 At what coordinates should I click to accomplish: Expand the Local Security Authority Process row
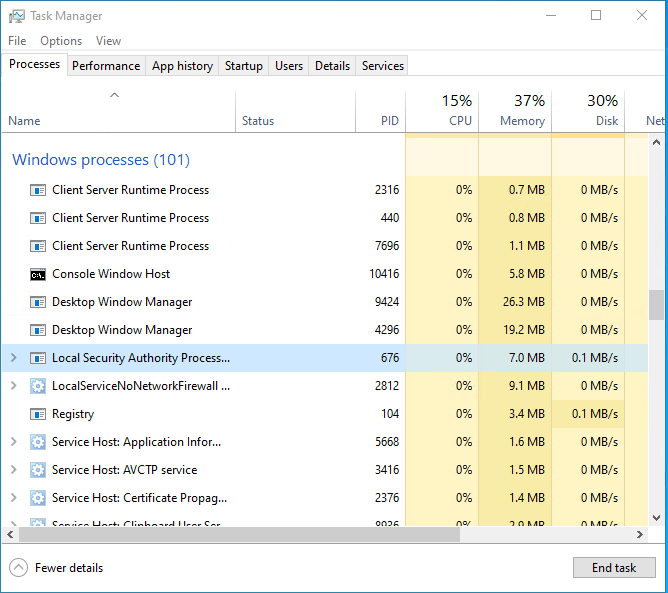tap(13, 358)
